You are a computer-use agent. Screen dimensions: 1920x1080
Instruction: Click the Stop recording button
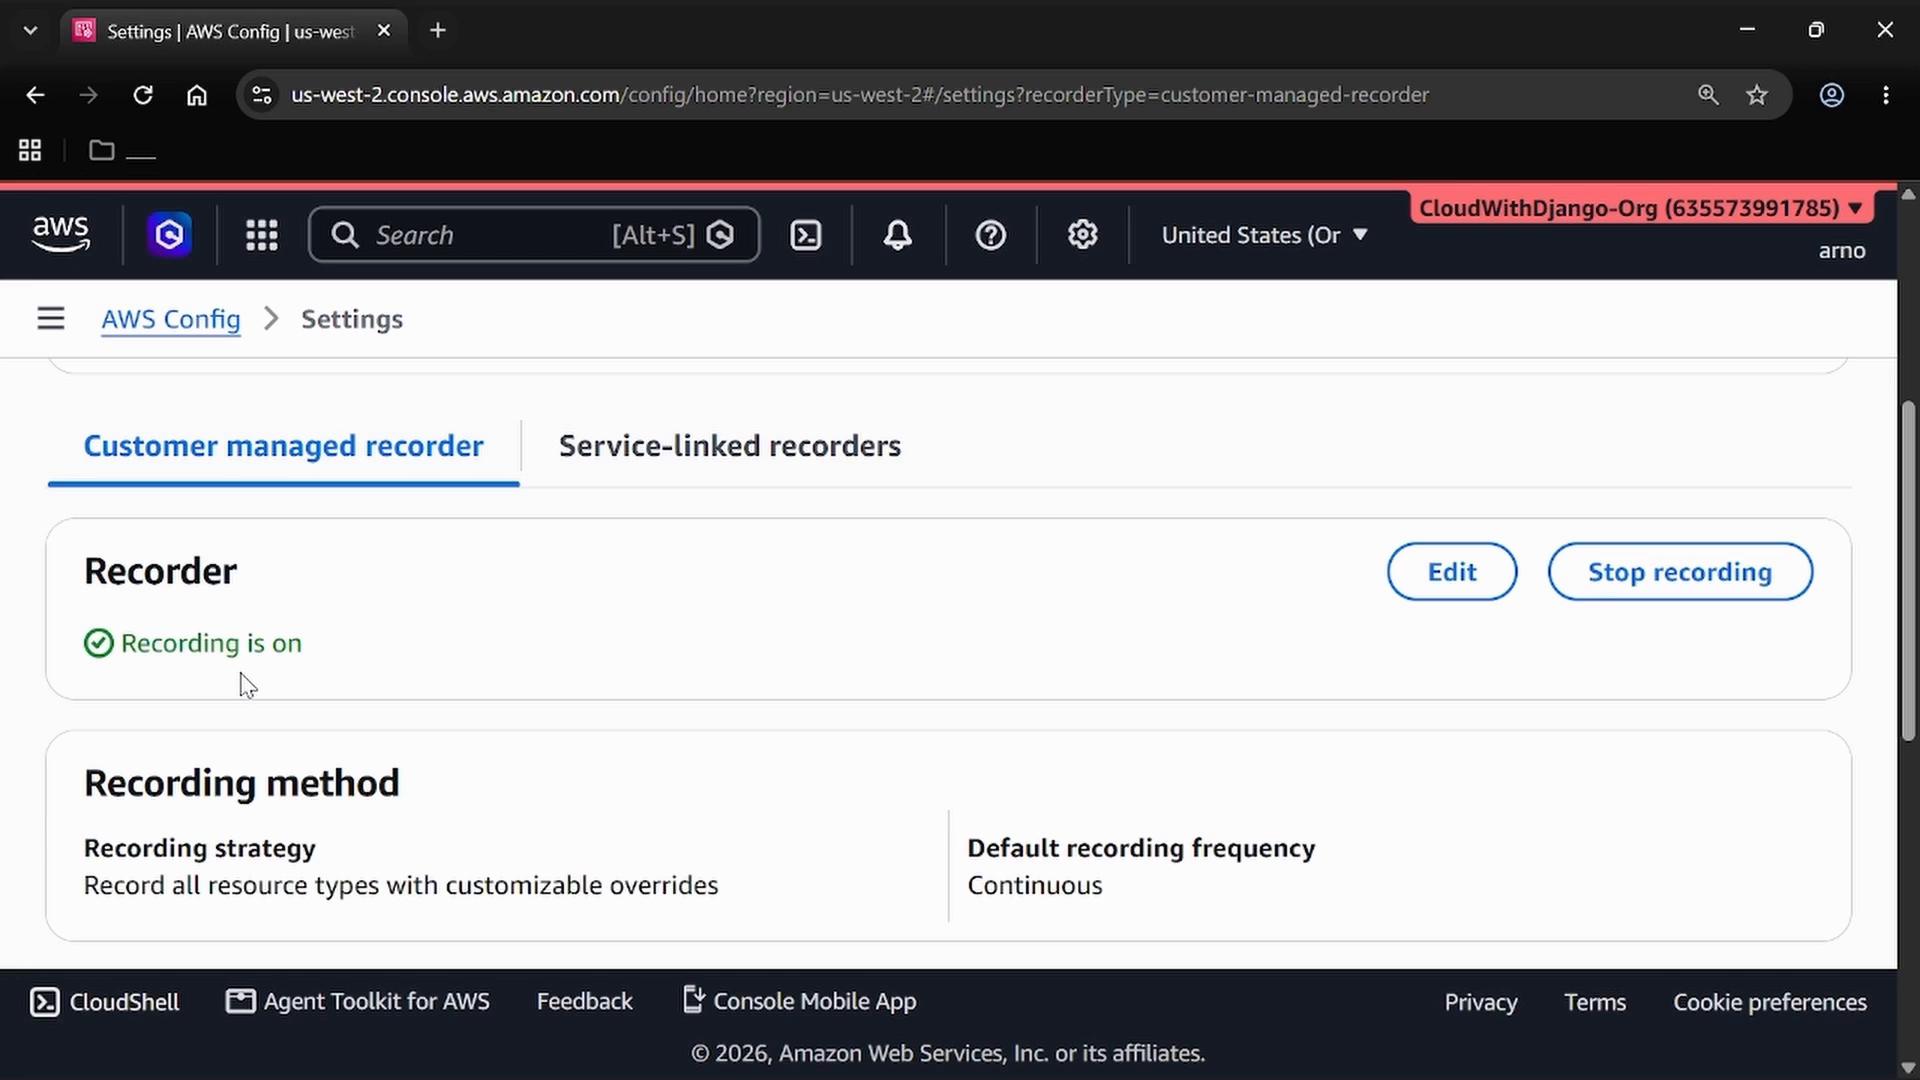(x=1680, y=572)
